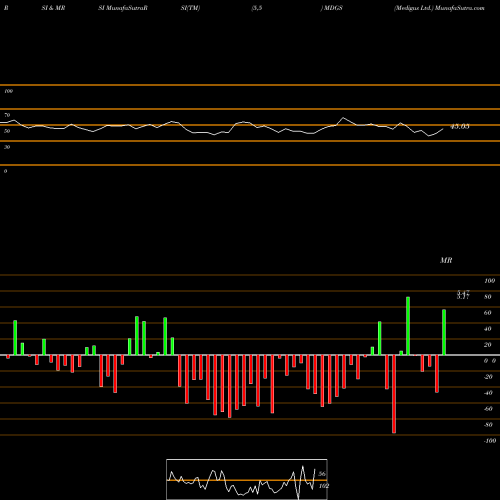
Task: Click the "SI & MR" header label
Action: click(x=53, y=8)
